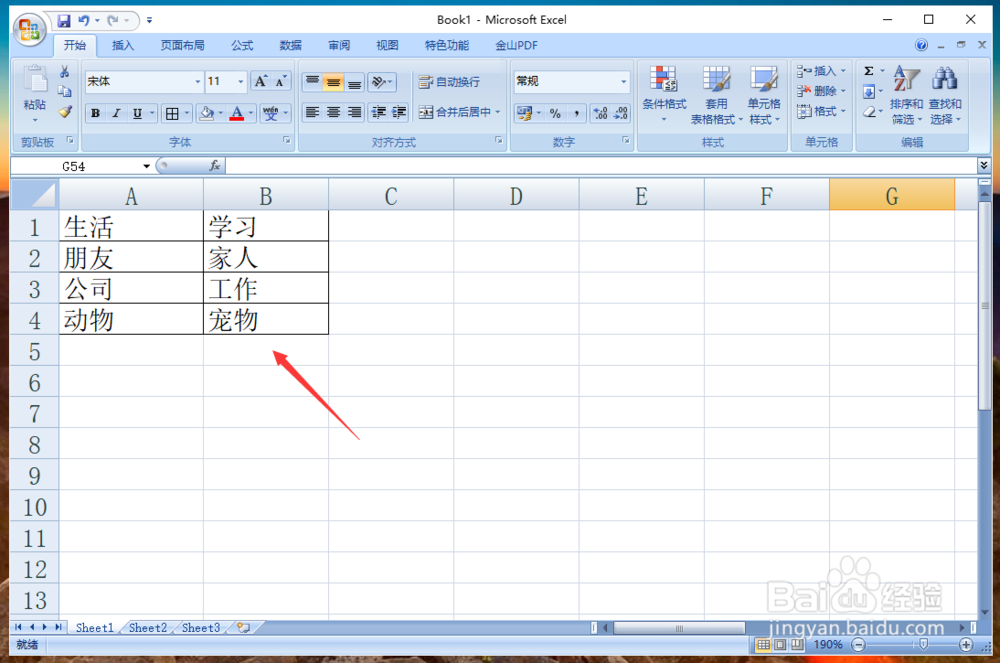Viewport: 1000px width, 663px height.
Task: Set middle vertical alignment
Action: point(334,82)
